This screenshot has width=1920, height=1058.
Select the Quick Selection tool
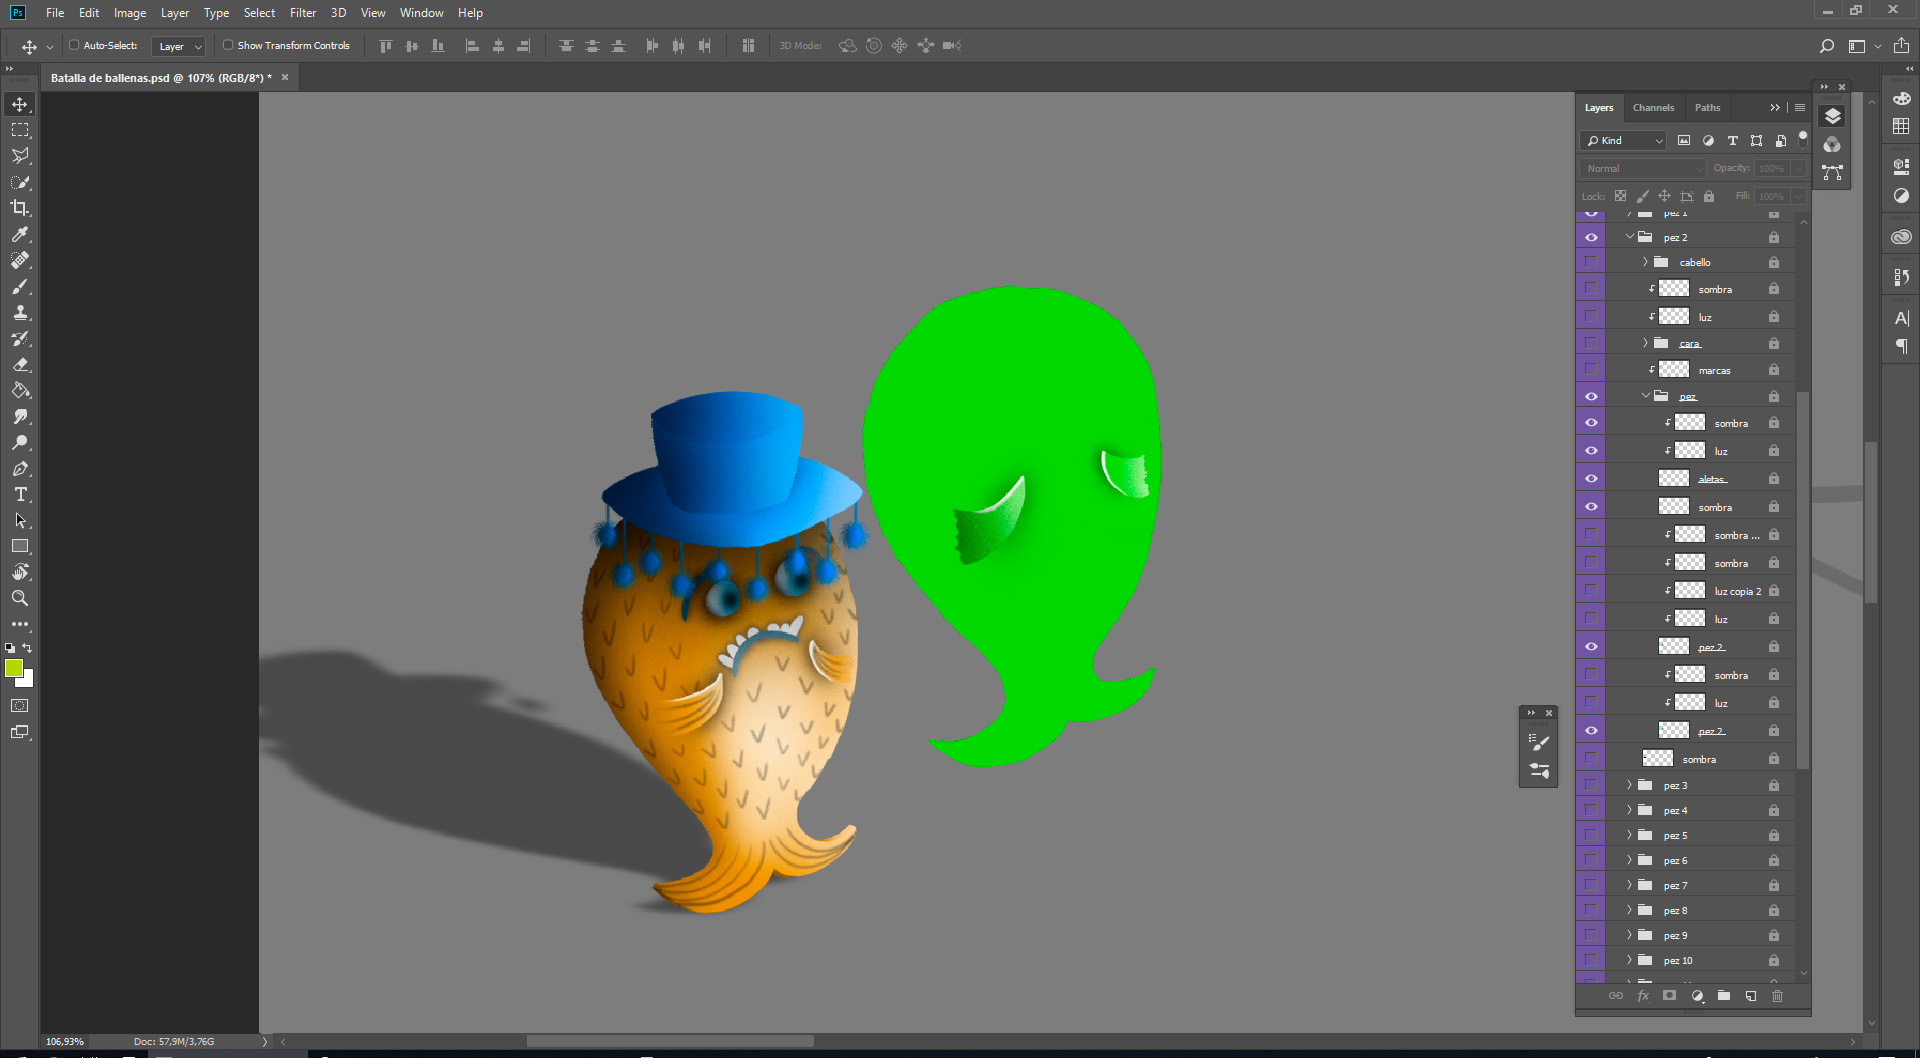pyautogui.click(x=20, y=182)
